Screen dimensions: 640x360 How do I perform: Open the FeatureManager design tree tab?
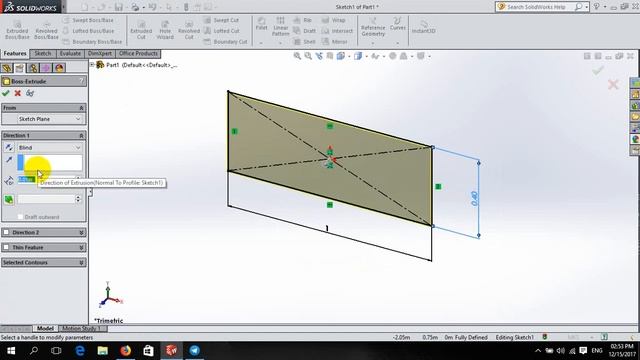[7, 68]
